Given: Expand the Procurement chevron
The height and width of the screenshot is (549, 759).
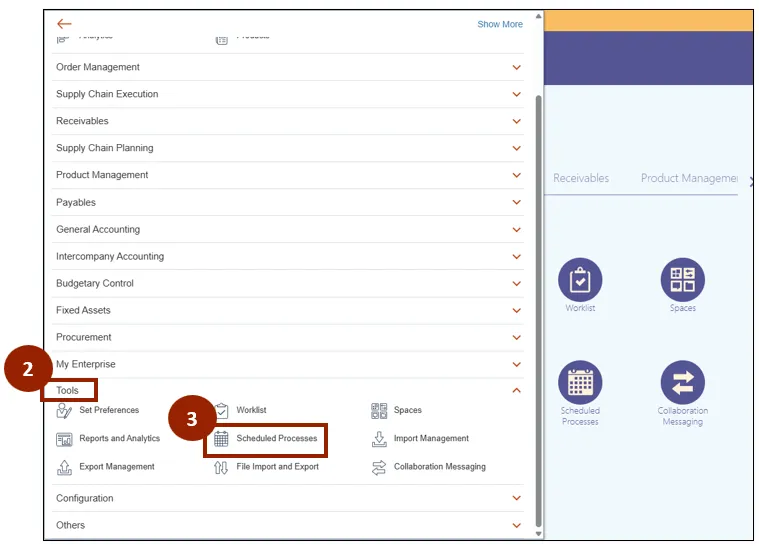Looking at the screenshot, I should pos(516,337).
